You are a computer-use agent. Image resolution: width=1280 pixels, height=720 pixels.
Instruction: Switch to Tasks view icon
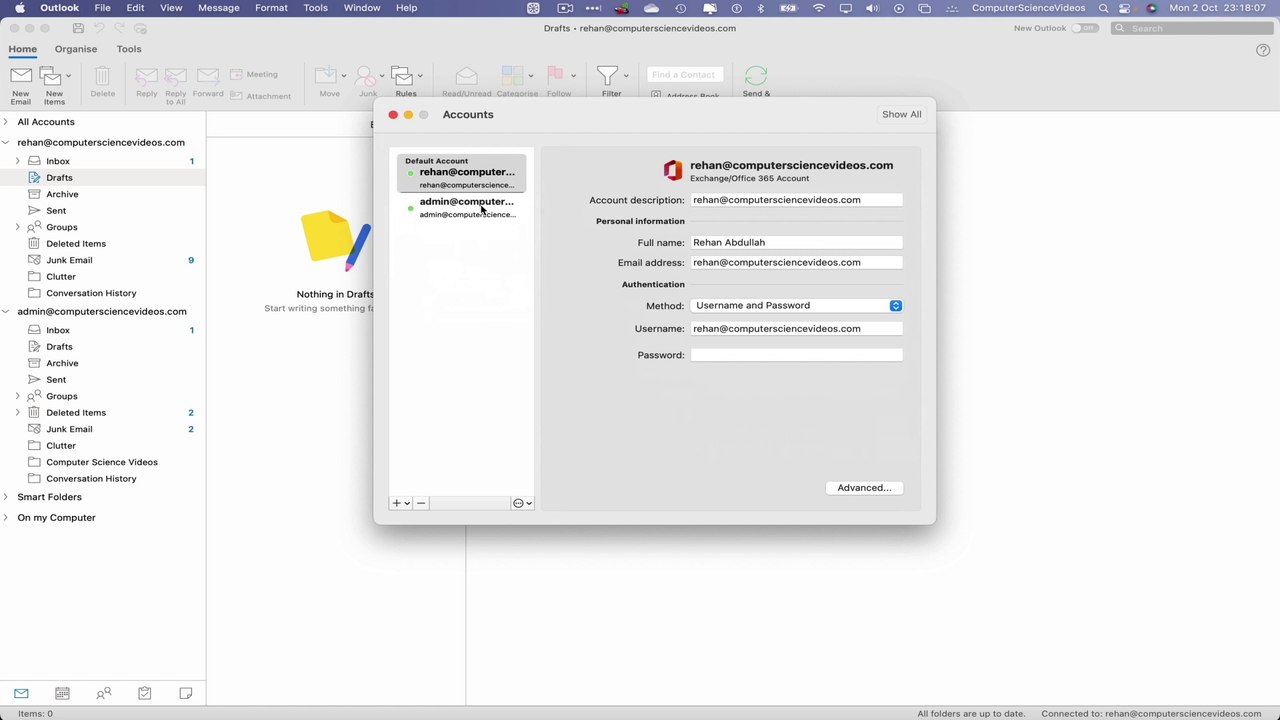click(x=145, y=693)
